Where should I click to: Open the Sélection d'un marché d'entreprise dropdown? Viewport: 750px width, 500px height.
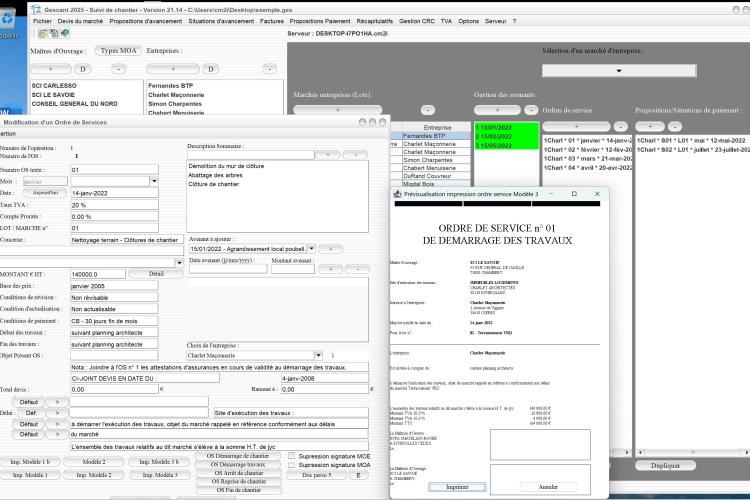coord(619,70)
